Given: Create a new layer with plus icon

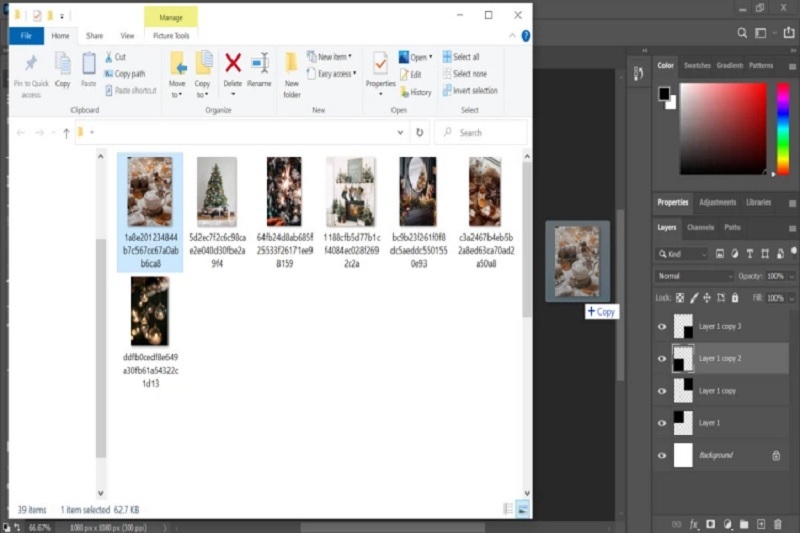Looking at the screenshot, I should (761, 523).
